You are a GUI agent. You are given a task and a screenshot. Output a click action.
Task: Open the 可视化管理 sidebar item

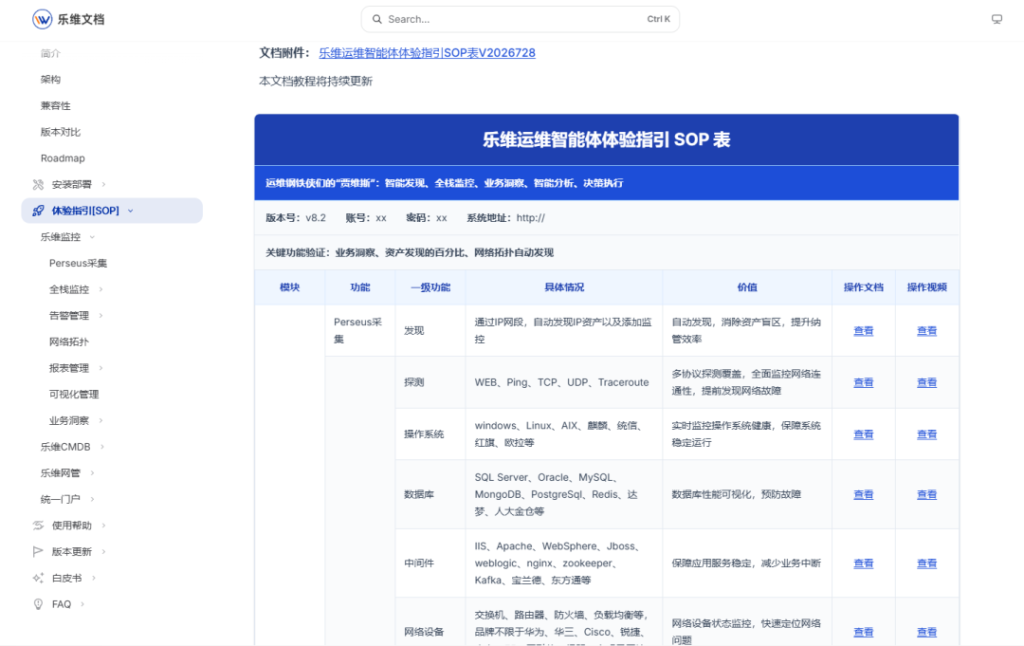pyautogui.click(x=74, y=394)
